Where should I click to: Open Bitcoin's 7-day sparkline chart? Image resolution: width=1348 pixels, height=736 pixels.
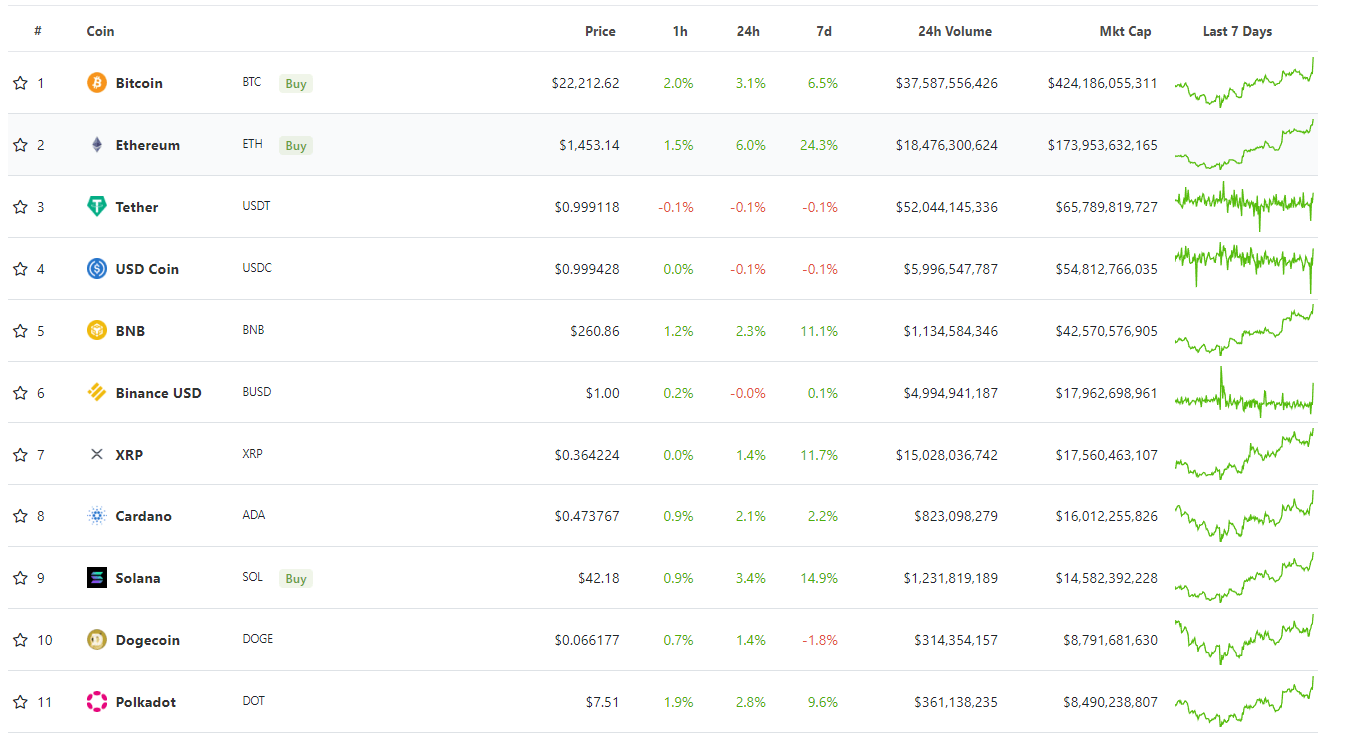[x=1245, y=83]
